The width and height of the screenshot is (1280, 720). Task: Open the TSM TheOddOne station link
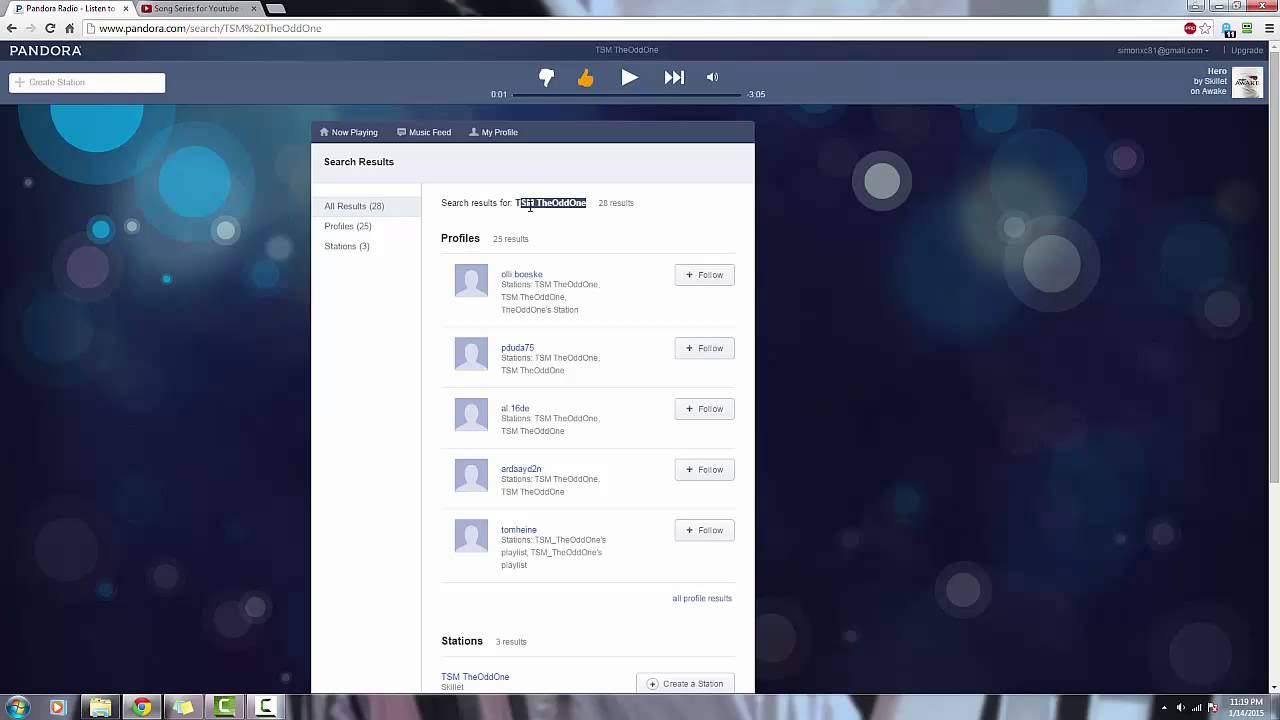pos(475,677)
